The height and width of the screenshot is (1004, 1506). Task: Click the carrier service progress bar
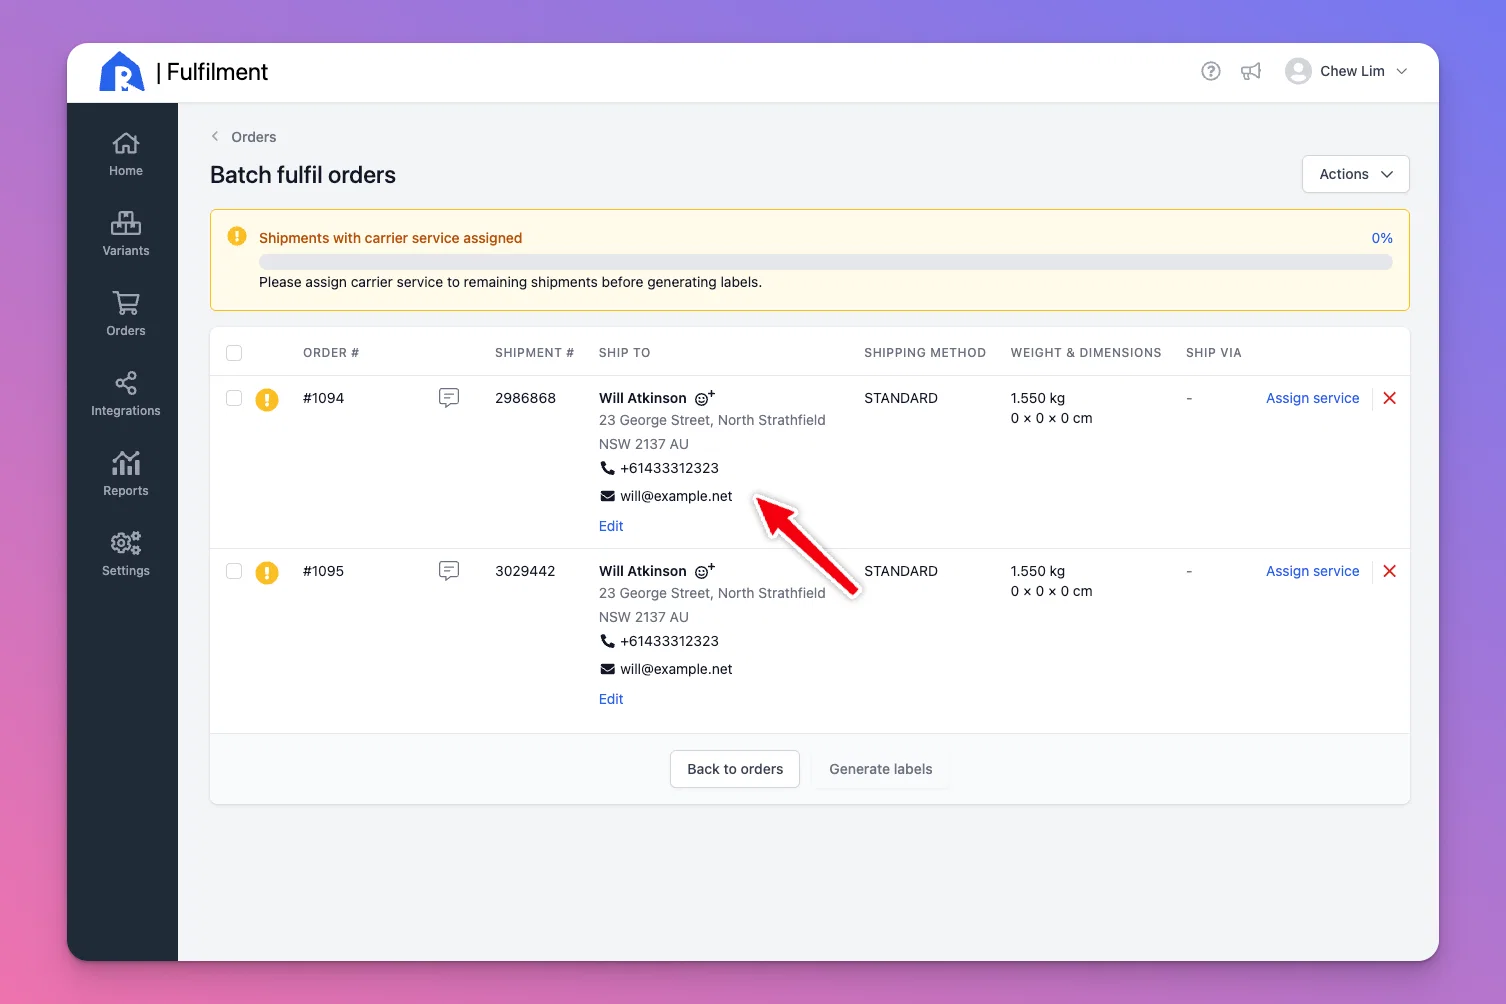(x=825, y=262)
